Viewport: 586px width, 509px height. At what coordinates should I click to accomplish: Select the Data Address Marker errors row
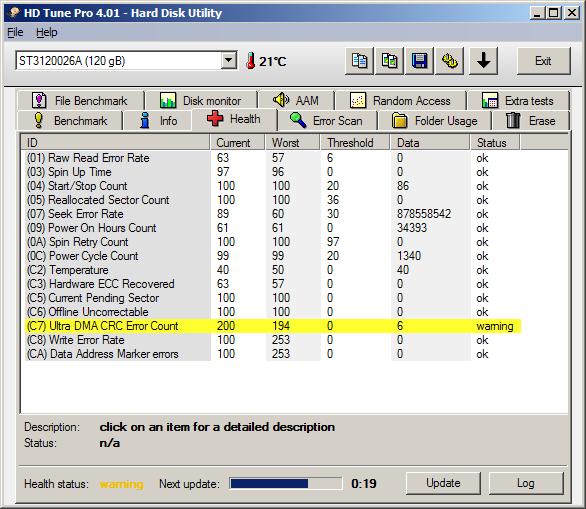273,354
